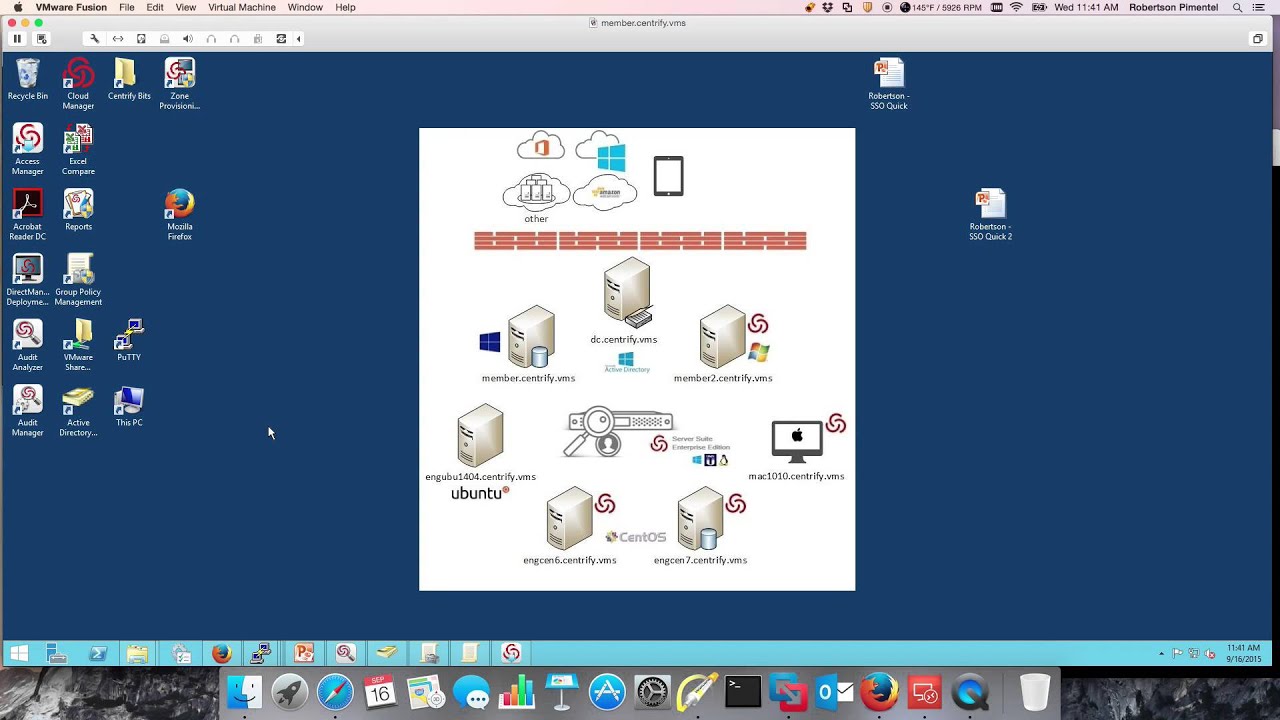Open the Centrify Bits folder
The height and width of the screenshot is (720, 1280).
pyautogui.click(x=129, y=79)
